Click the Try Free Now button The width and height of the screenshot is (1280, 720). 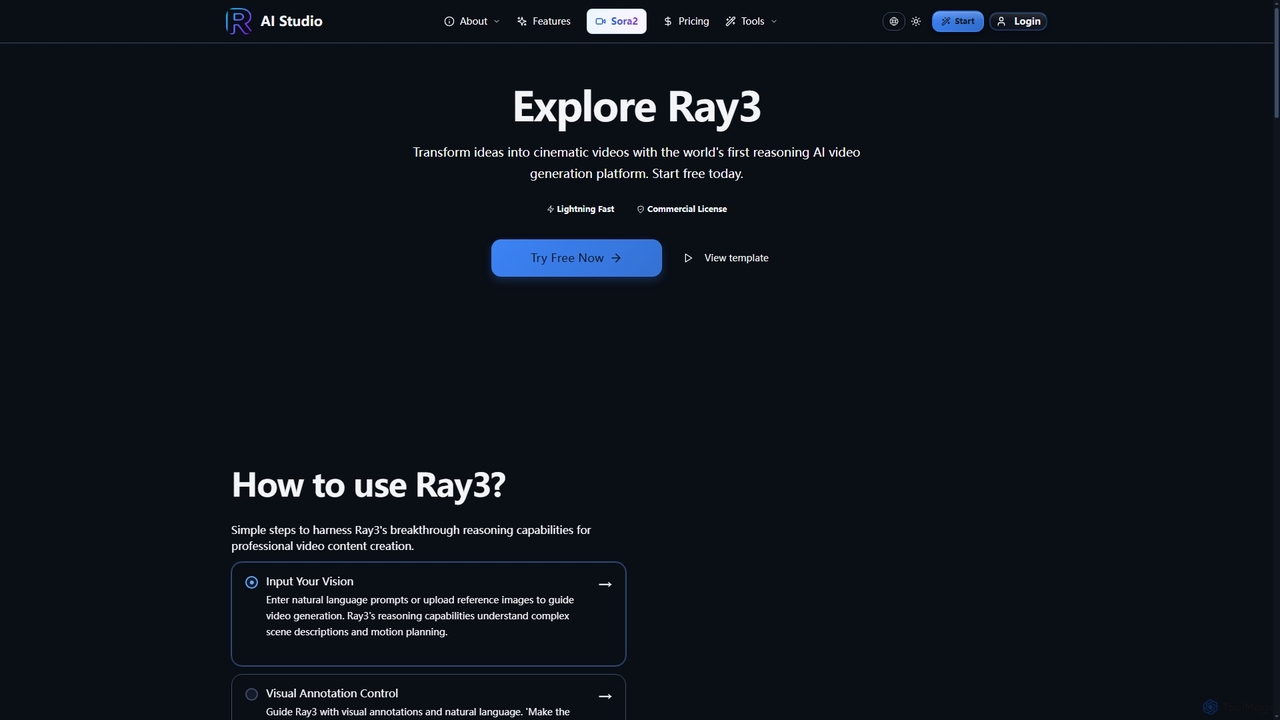576,258
